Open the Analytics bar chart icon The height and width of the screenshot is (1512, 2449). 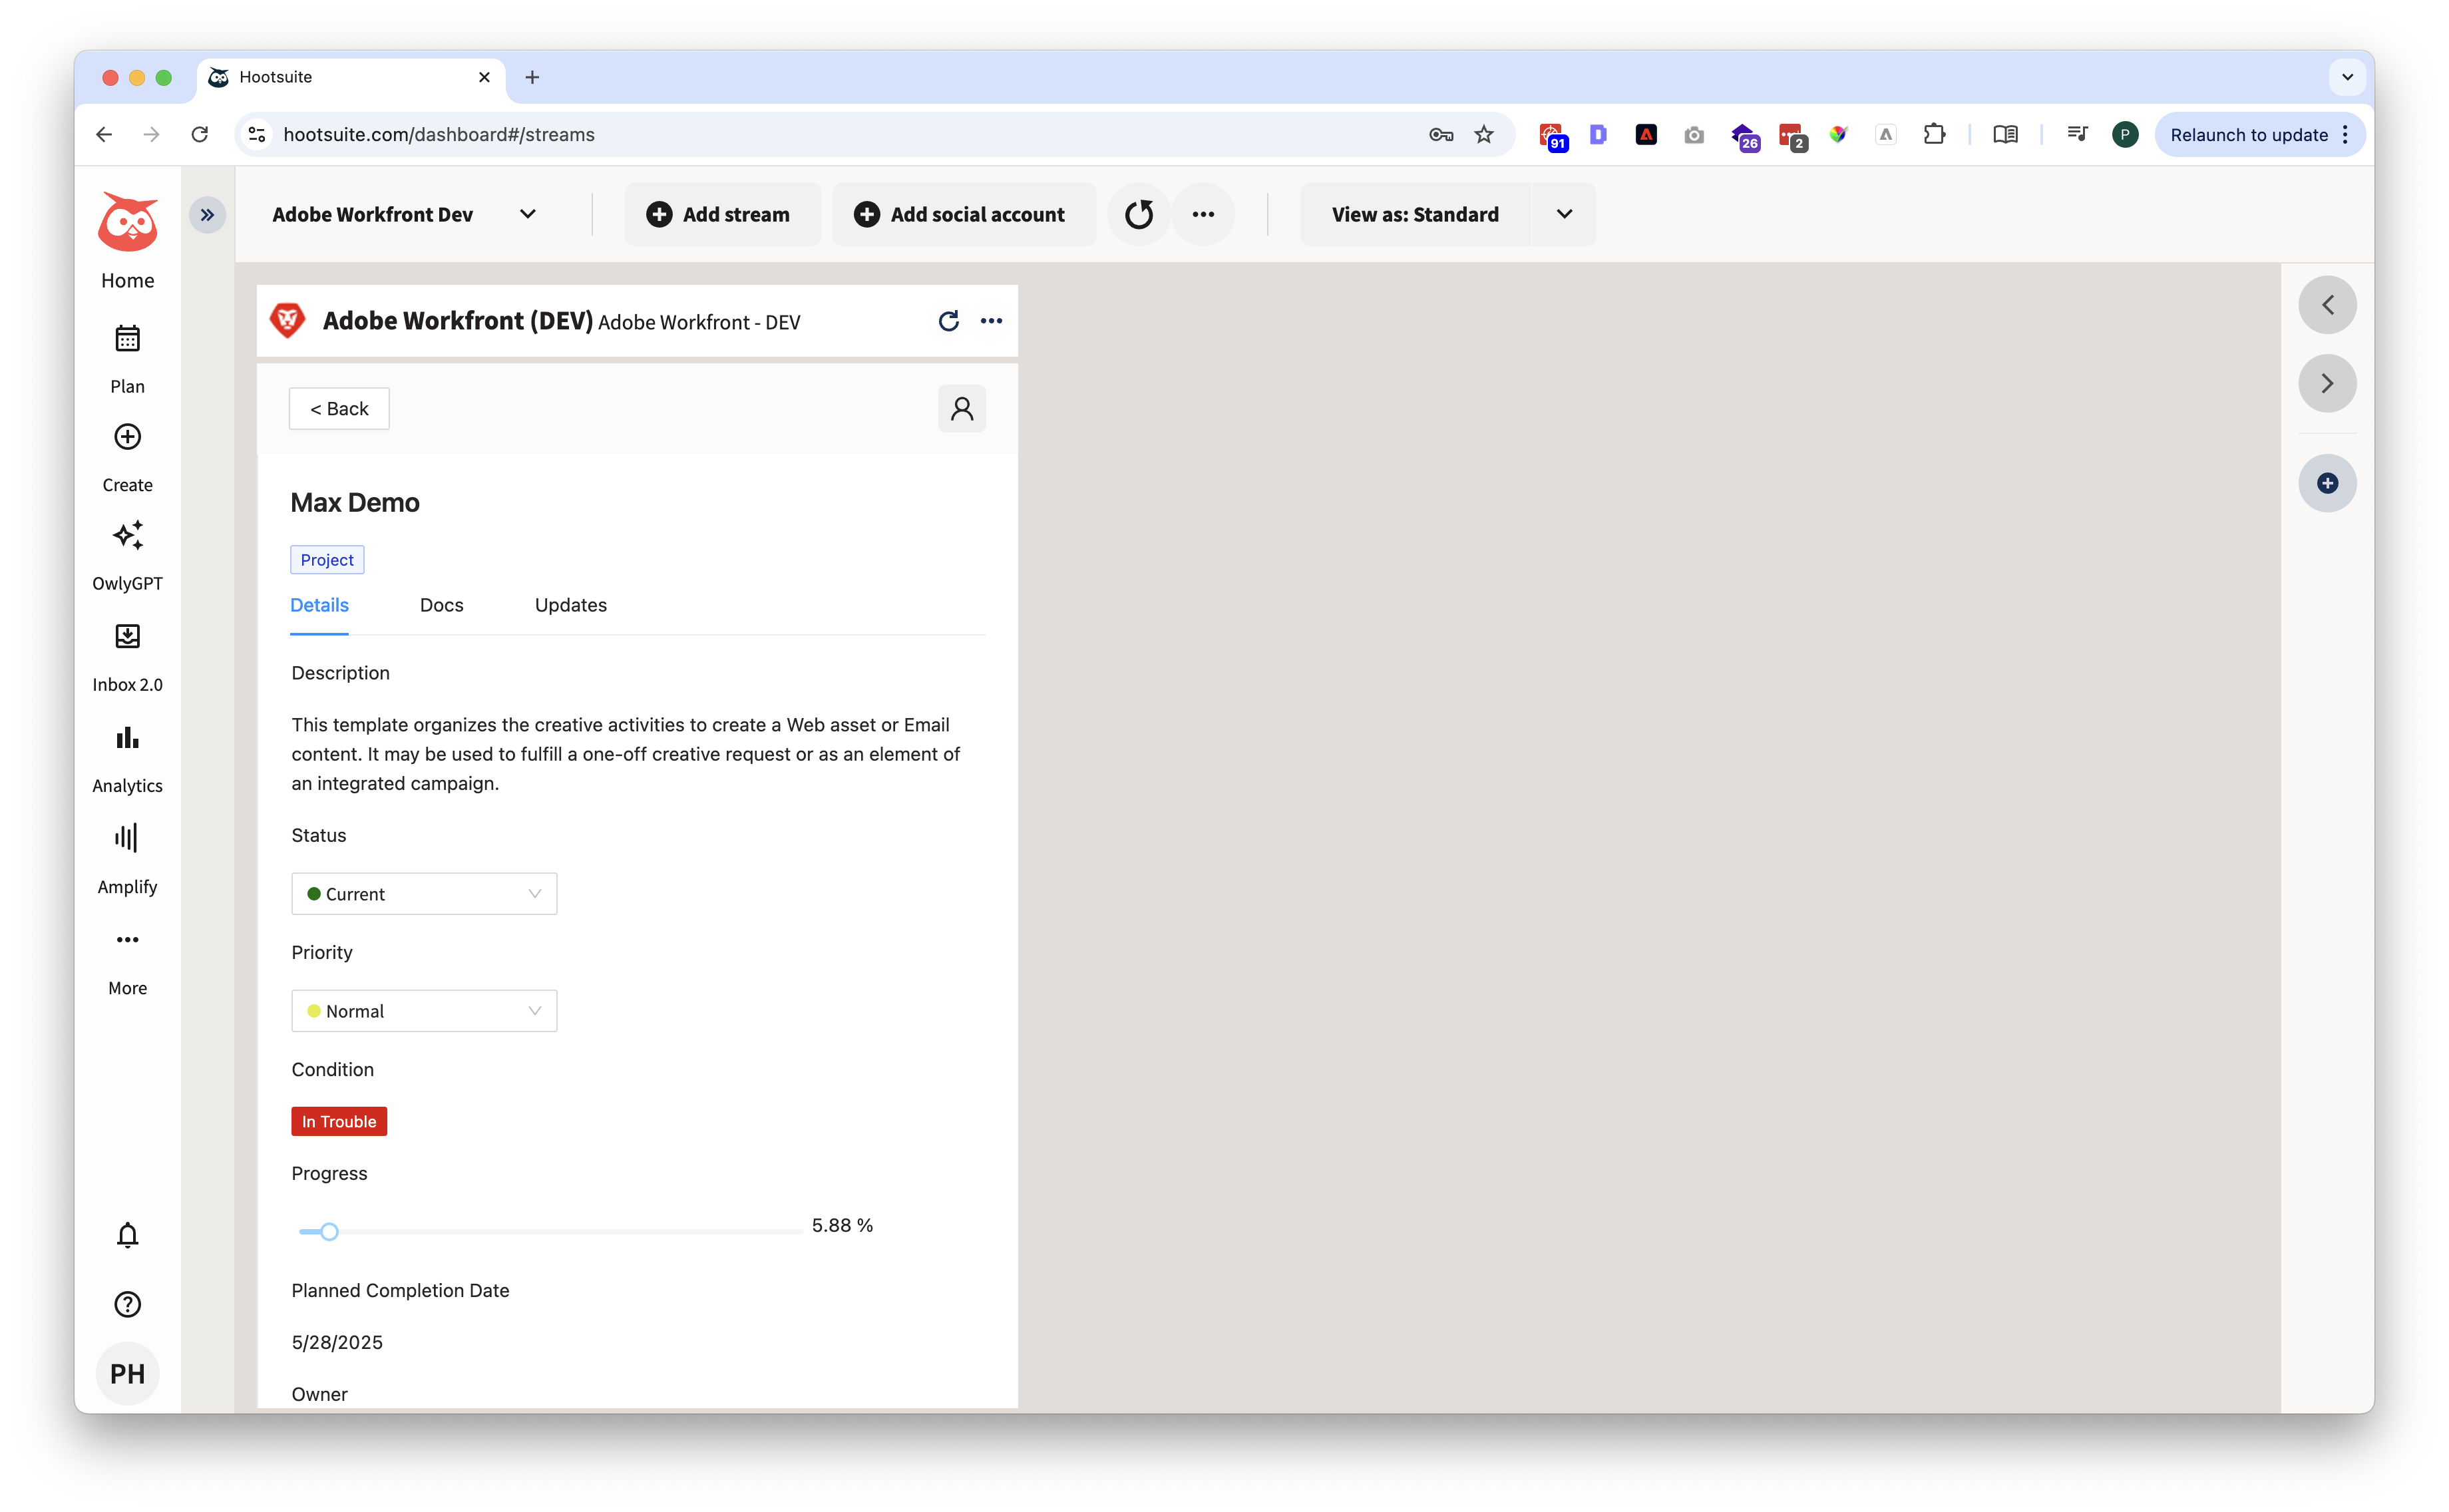pyautogui.click(x=127, y=738)
